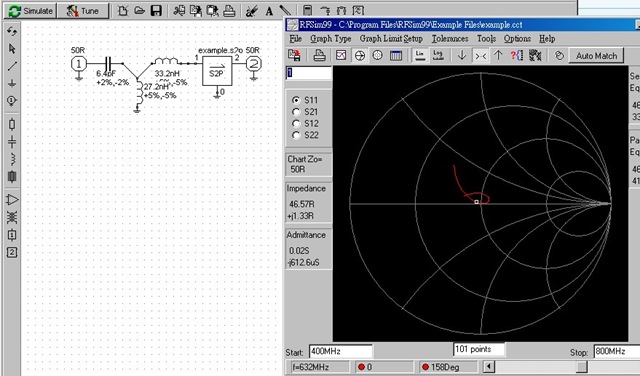Viewport: 640px width, 376px height.
Task: Open File menu in RFSim99 graph window
Action: [x=296, y=39]
